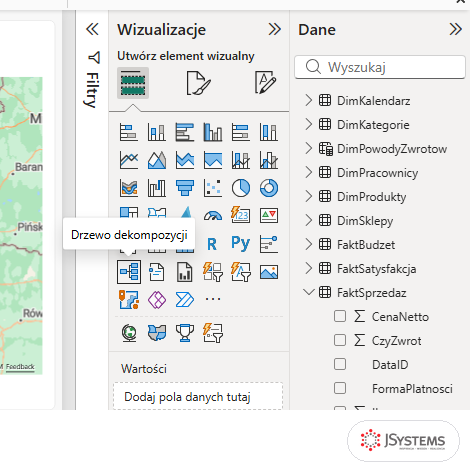
Task: Insert a stacked area chart visual
Action: (185, 160)
